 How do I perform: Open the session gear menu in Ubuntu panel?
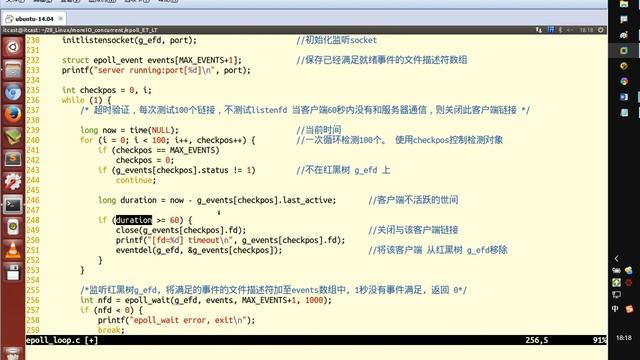tap(601, 30)
